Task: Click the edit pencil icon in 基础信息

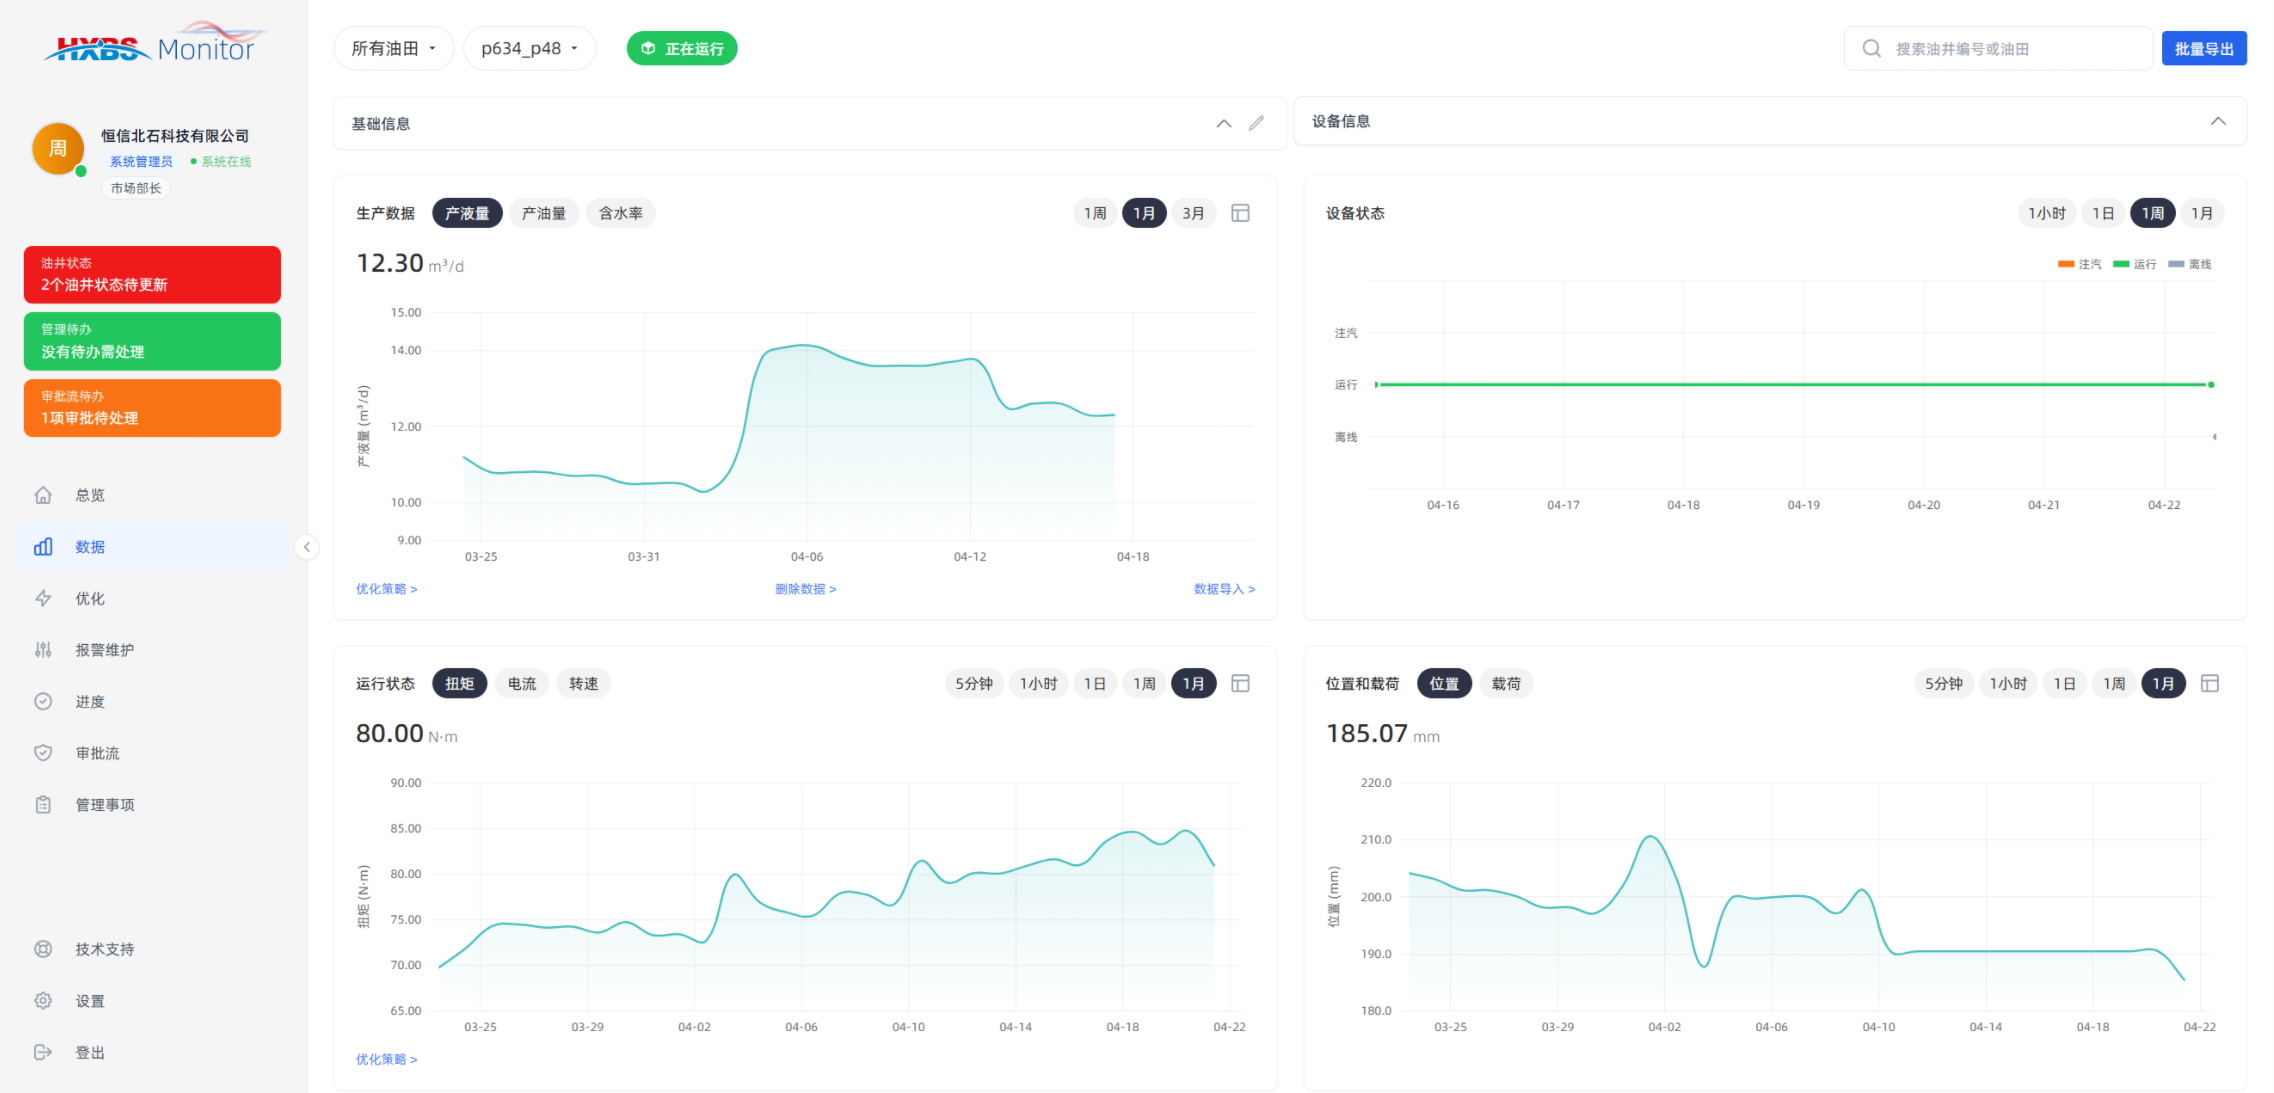Action: (1256, 123)
